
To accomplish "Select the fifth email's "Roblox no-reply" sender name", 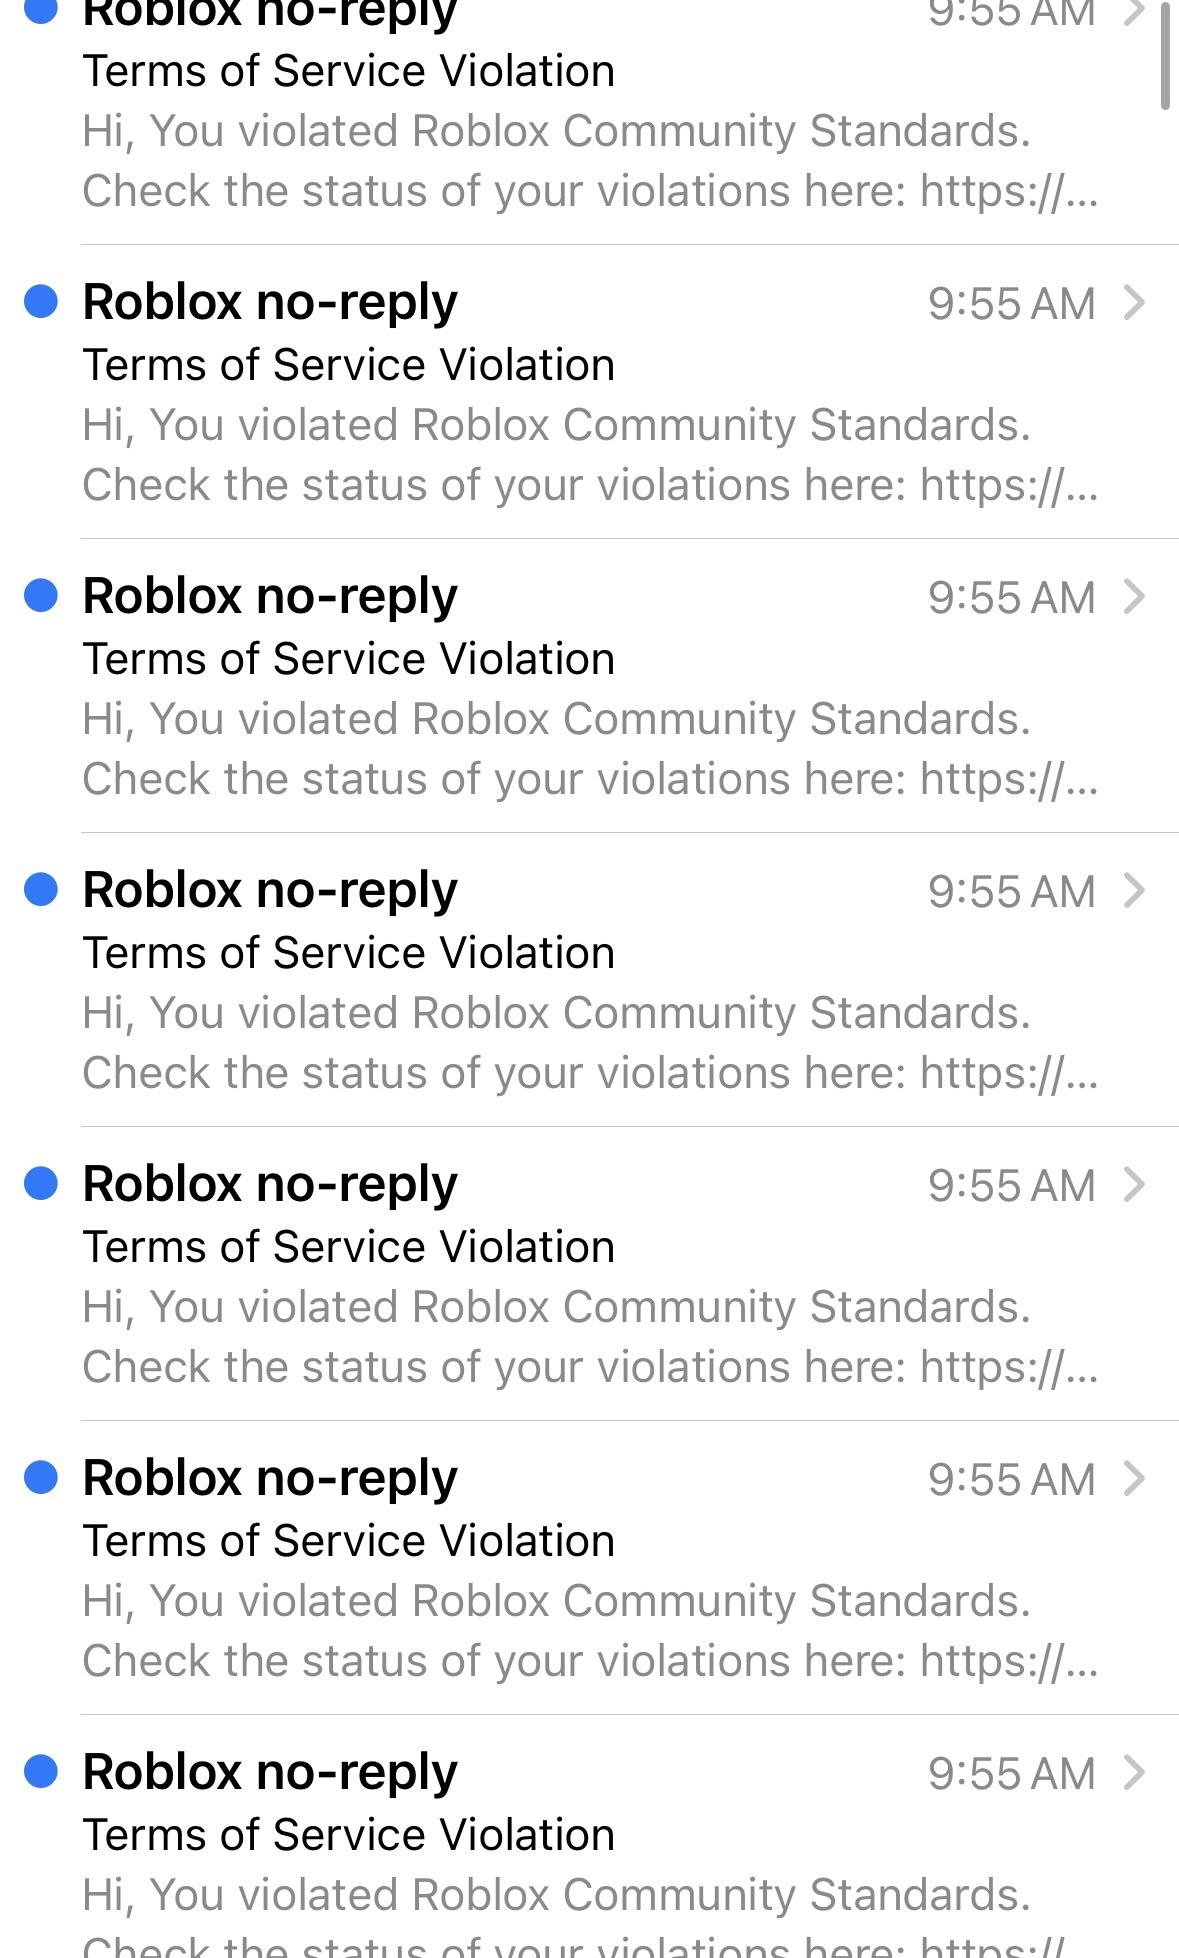I will pos(270,1185).
